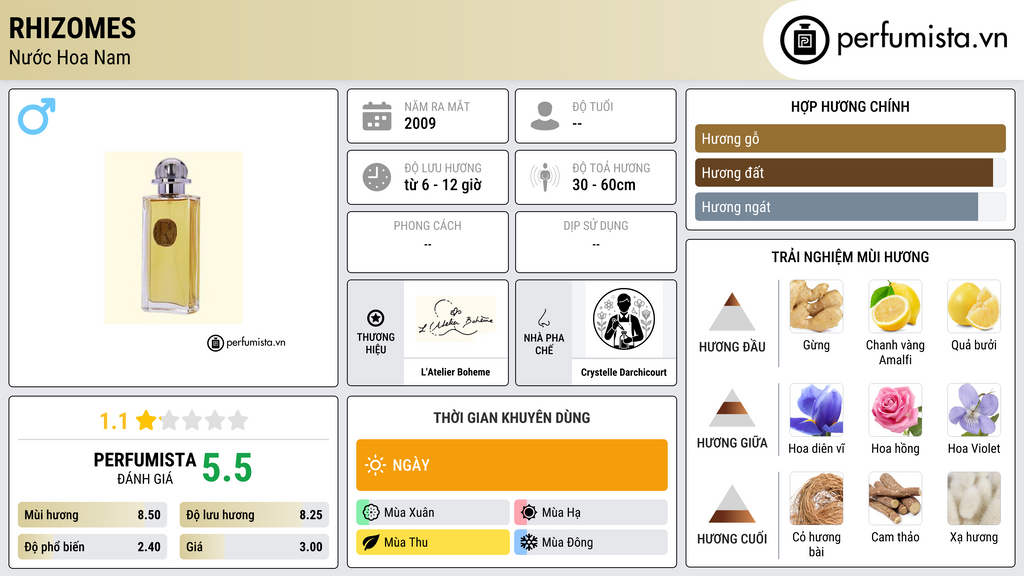Screen dimensions: 1024x576
Task: Click the green 5.5 Perfumista score
Action: click(227, 468)
